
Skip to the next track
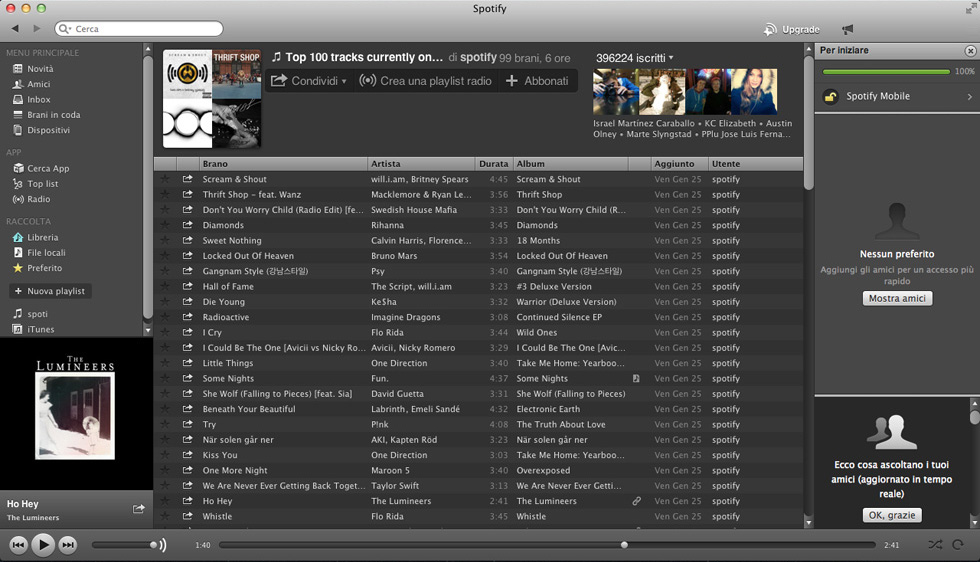tap(67, 545)
